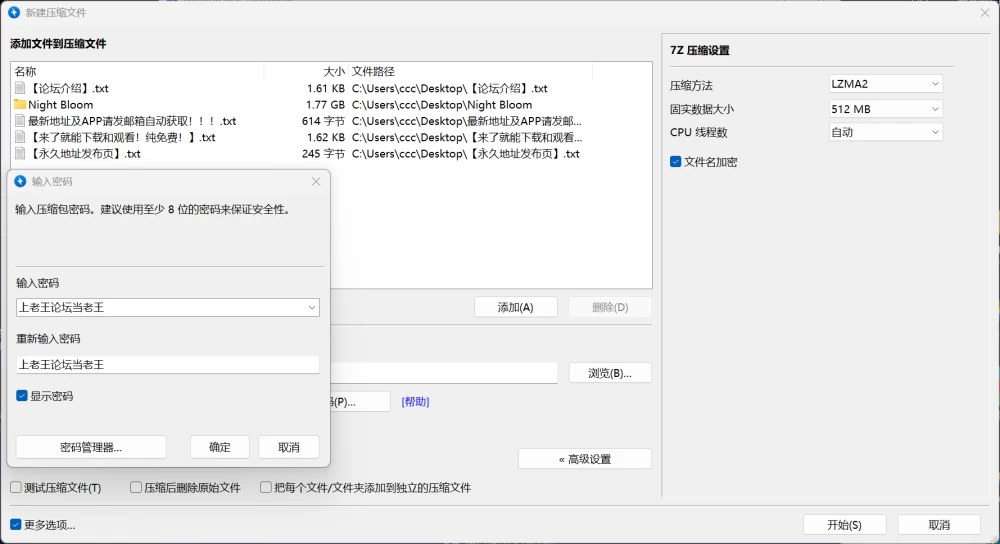Viewport: 1000px width, 544px height.
Task: Click 添加(A) button
Action: [515, 307]
